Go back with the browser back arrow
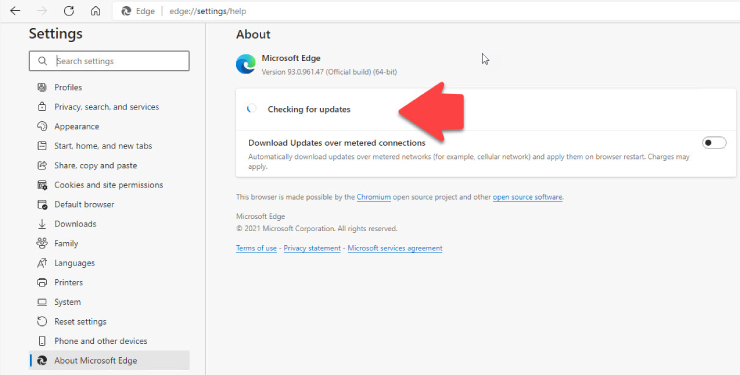The height and width of the screenshot is (375, 740). pyautogui.click(x=15, y=11)
